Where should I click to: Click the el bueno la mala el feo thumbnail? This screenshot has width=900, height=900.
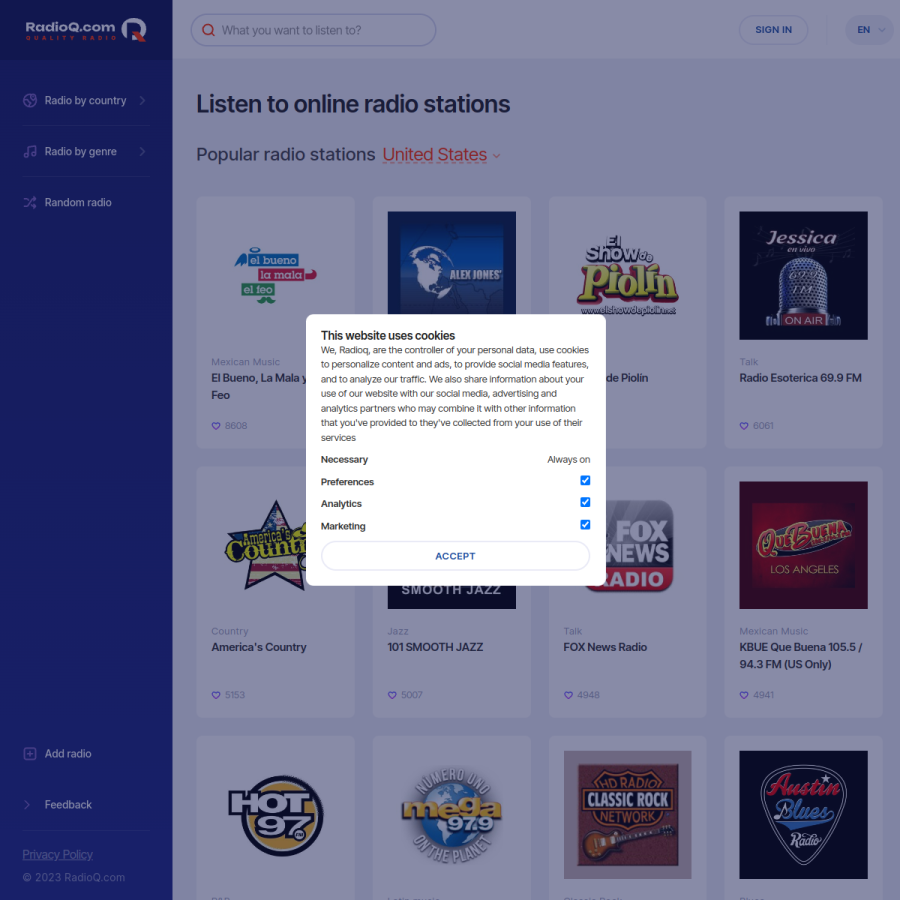pos(276,276)
